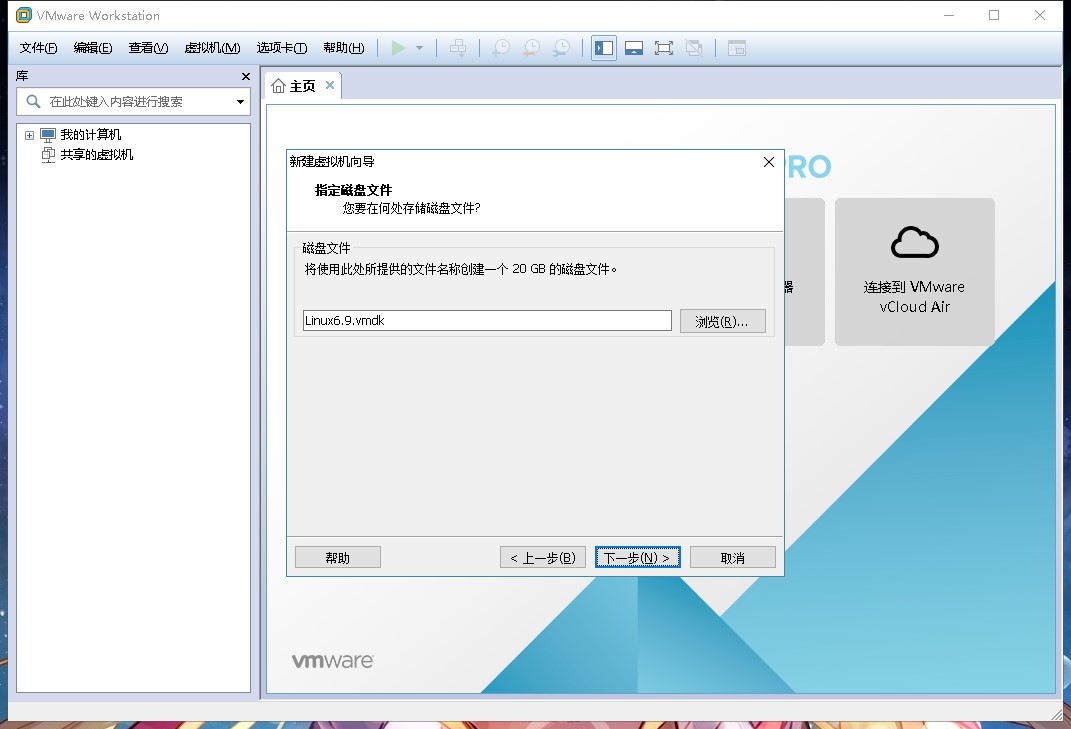
Task: Close the 库 library panel
Action: point(246,77)
